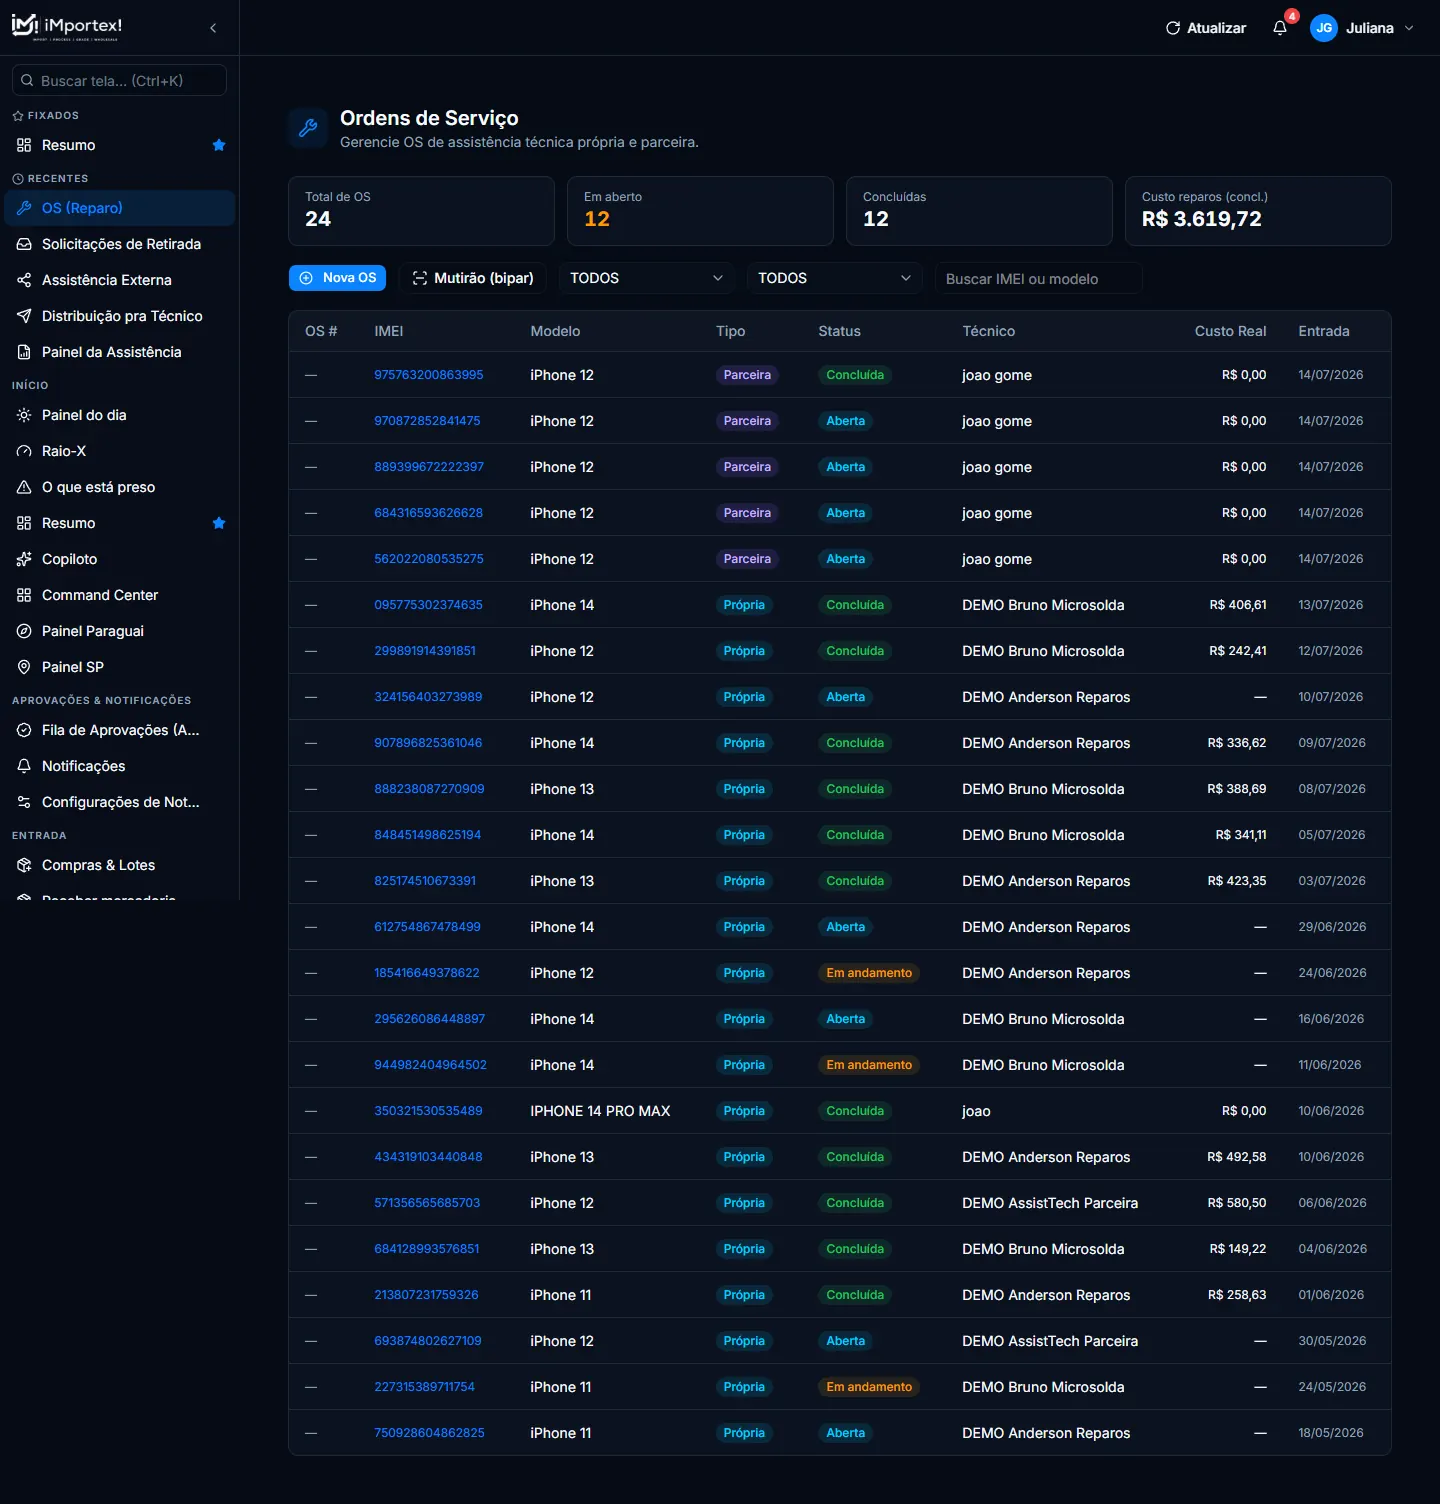Viewport: 1440px width, 1504px height.
Task: Click the iMportex! logo
Action: click(x=67, y=27)
